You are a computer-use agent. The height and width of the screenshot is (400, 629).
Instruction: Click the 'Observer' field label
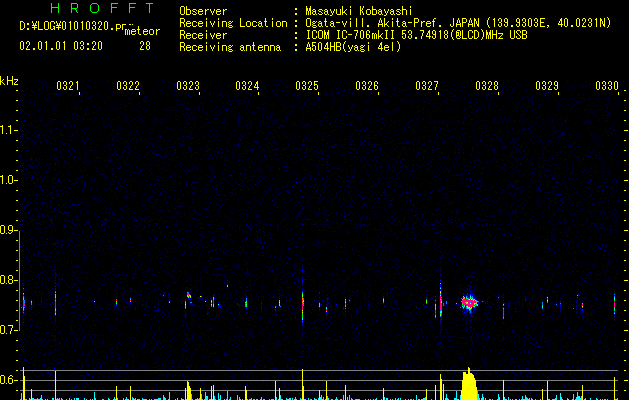tap(203, 11)
